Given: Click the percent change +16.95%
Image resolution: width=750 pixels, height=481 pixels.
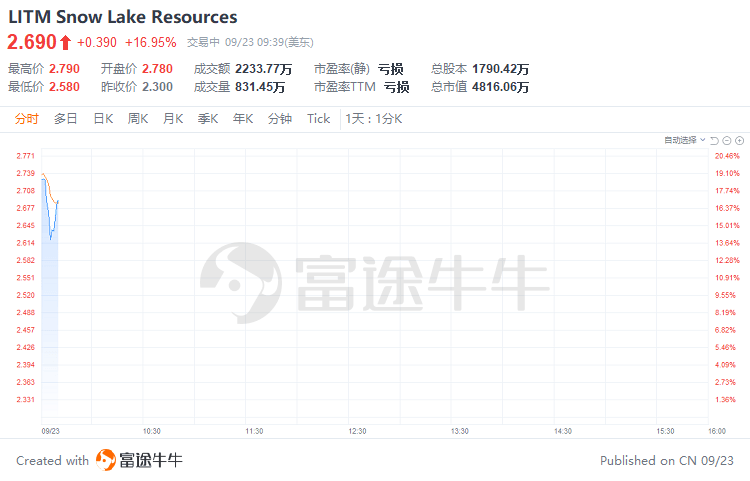Looking at the screenshot, I should pos(151,43).
